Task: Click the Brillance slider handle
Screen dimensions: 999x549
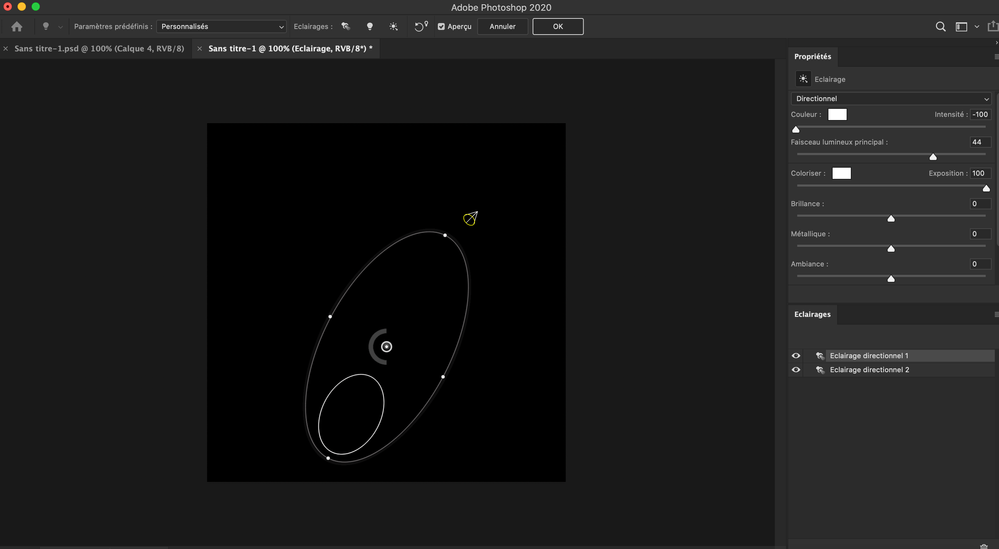Action: click(891, 218)
